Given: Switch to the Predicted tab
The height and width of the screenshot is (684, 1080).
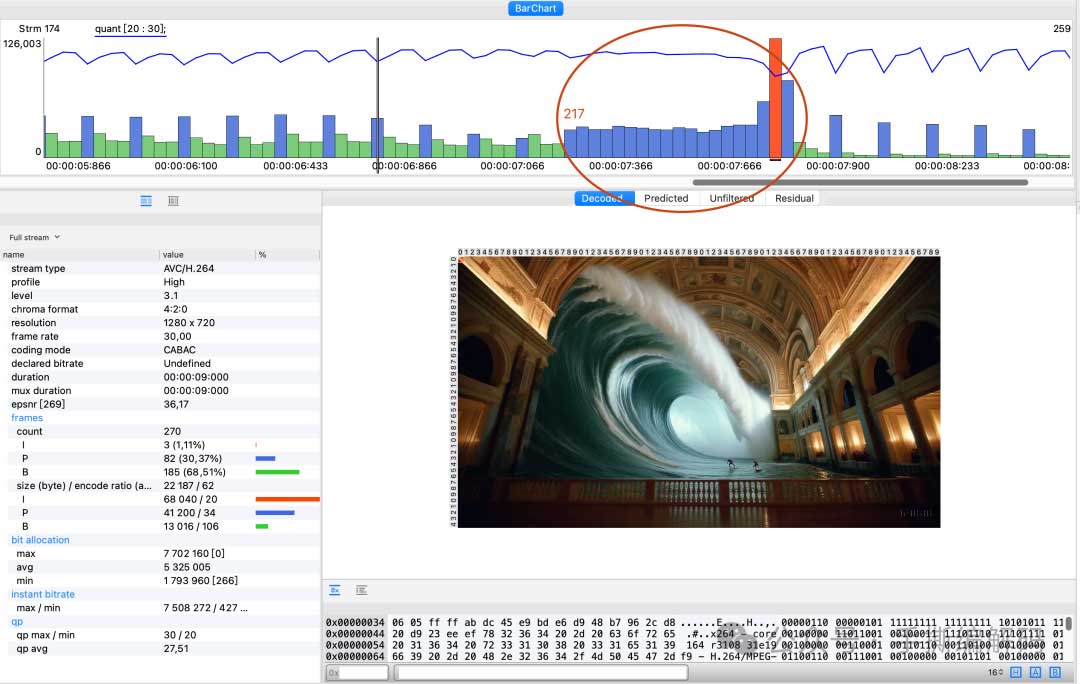Looking at the screenshot, I should (666, 198).
